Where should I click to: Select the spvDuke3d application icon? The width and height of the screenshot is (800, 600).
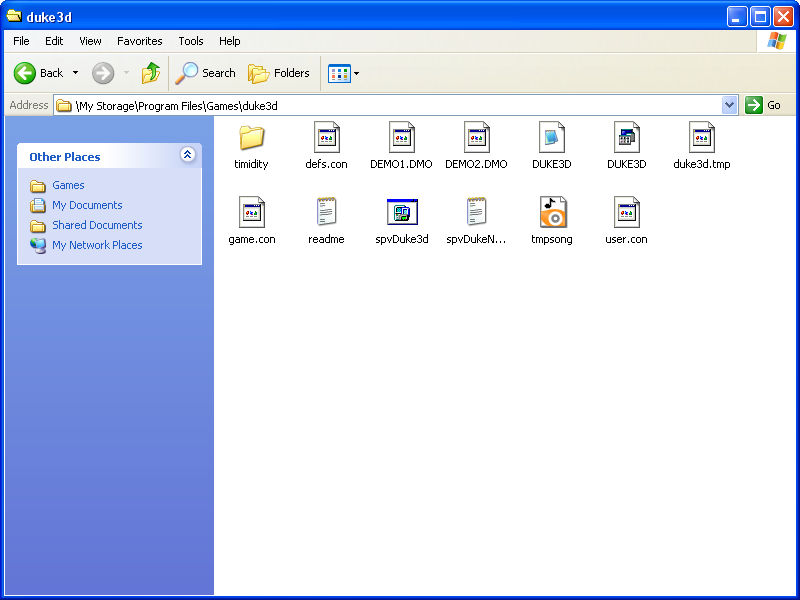tap(402, 212)
